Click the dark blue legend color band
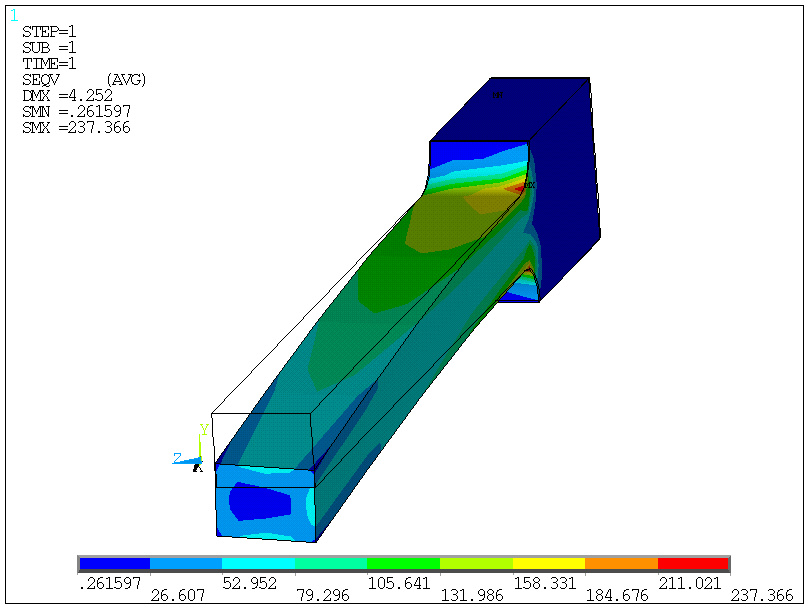The image size is (810, 610). click(x=115, y=564)
